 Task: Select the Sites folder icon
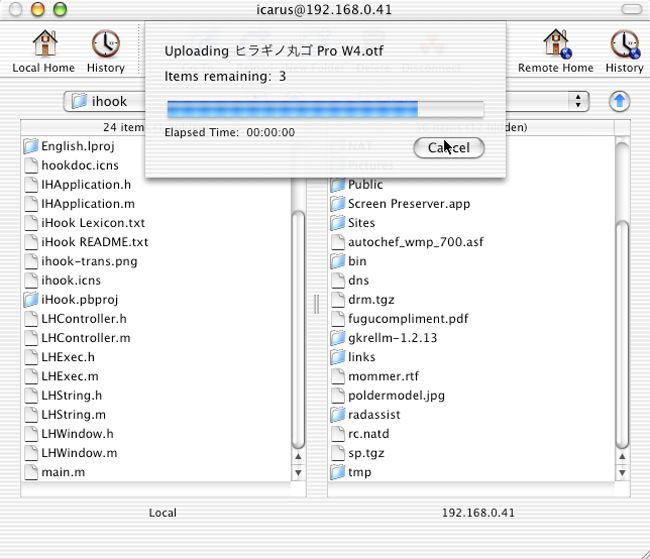click(x=338, y=223)
